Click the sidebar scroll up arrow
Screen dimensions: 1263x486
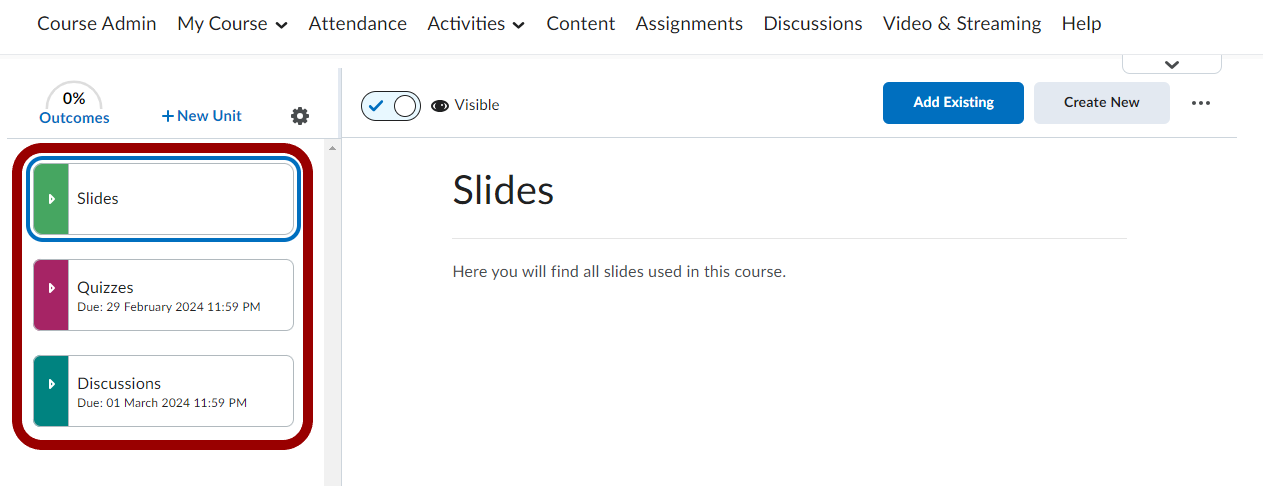(333, 149)
